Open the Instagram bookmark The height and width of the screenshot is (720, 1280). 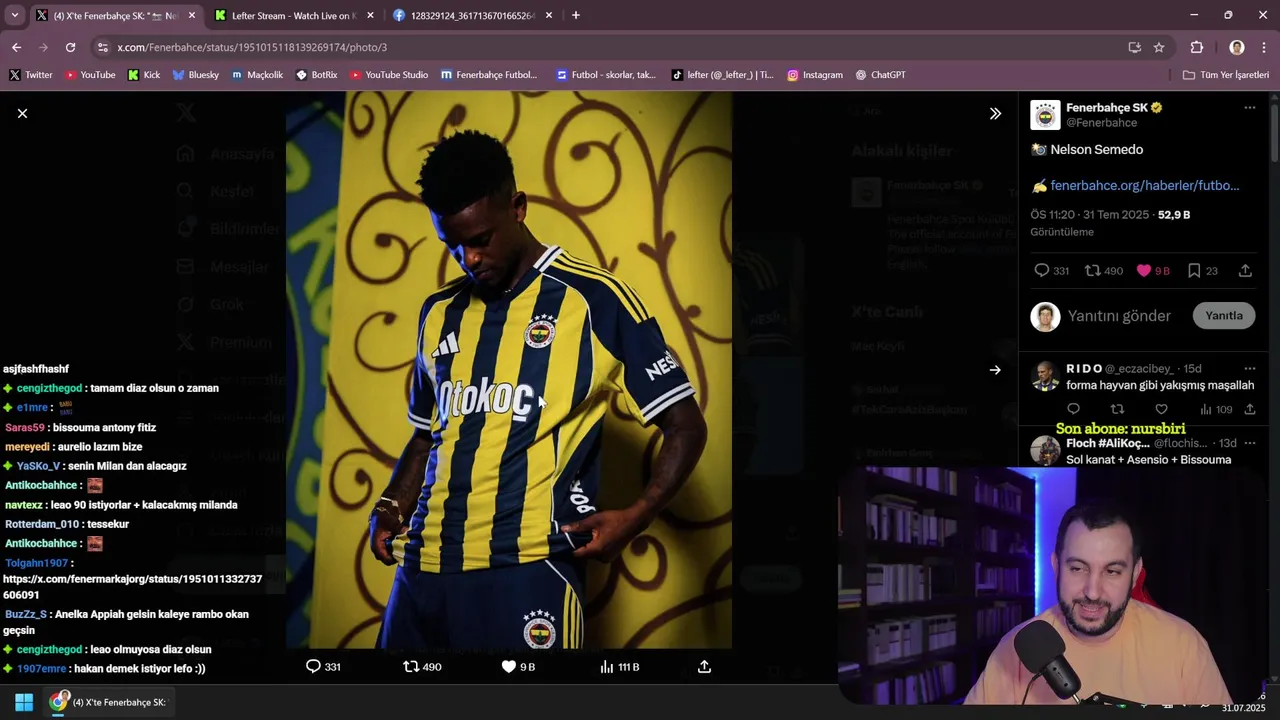[x=815, y=75]
